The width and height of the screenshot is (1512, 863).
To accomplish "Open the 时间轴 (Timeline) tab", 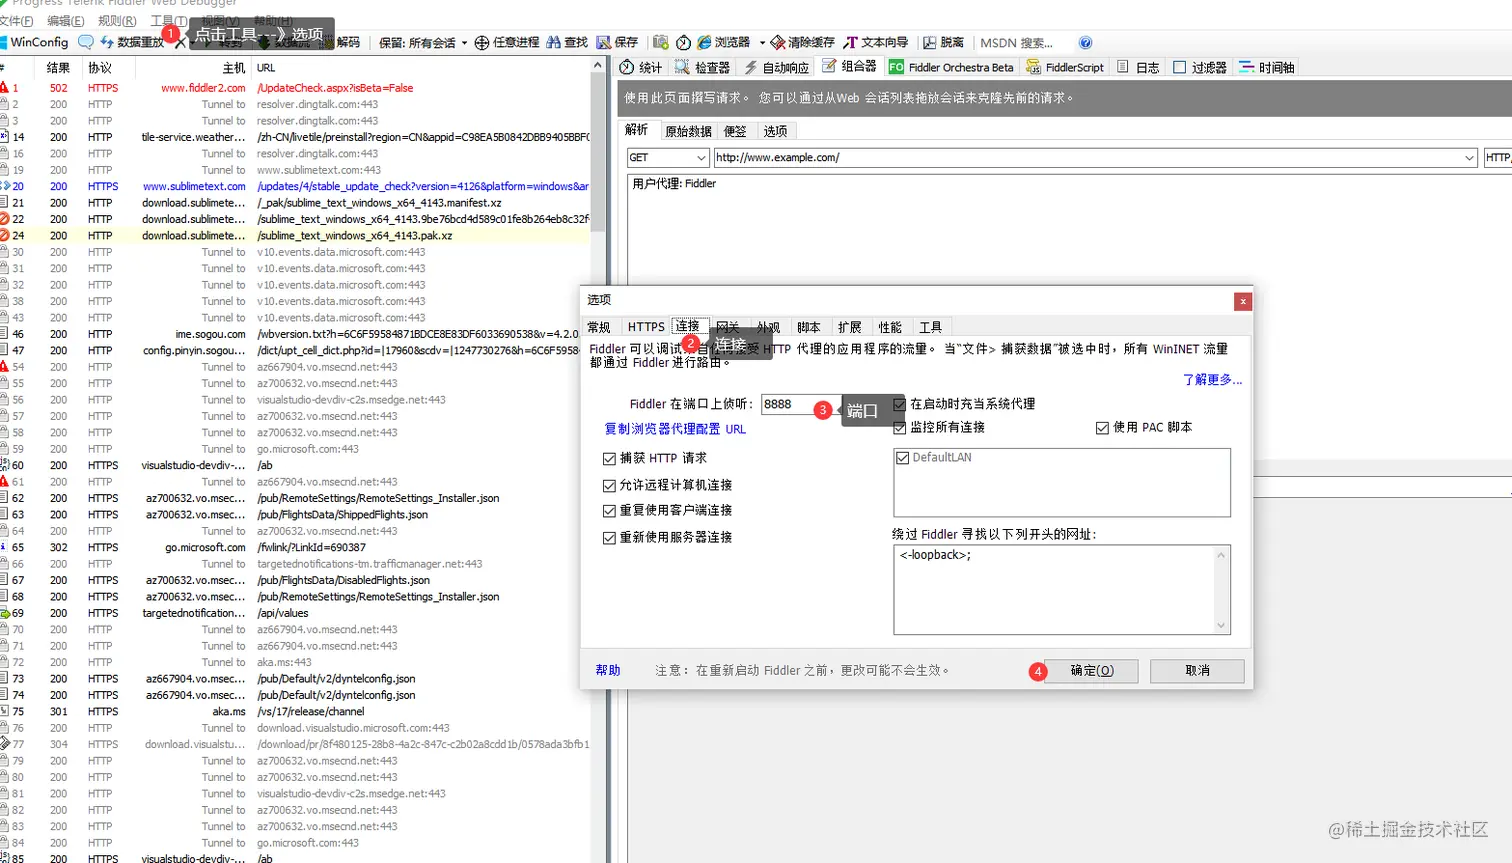I will click(x=1266, y=67).
